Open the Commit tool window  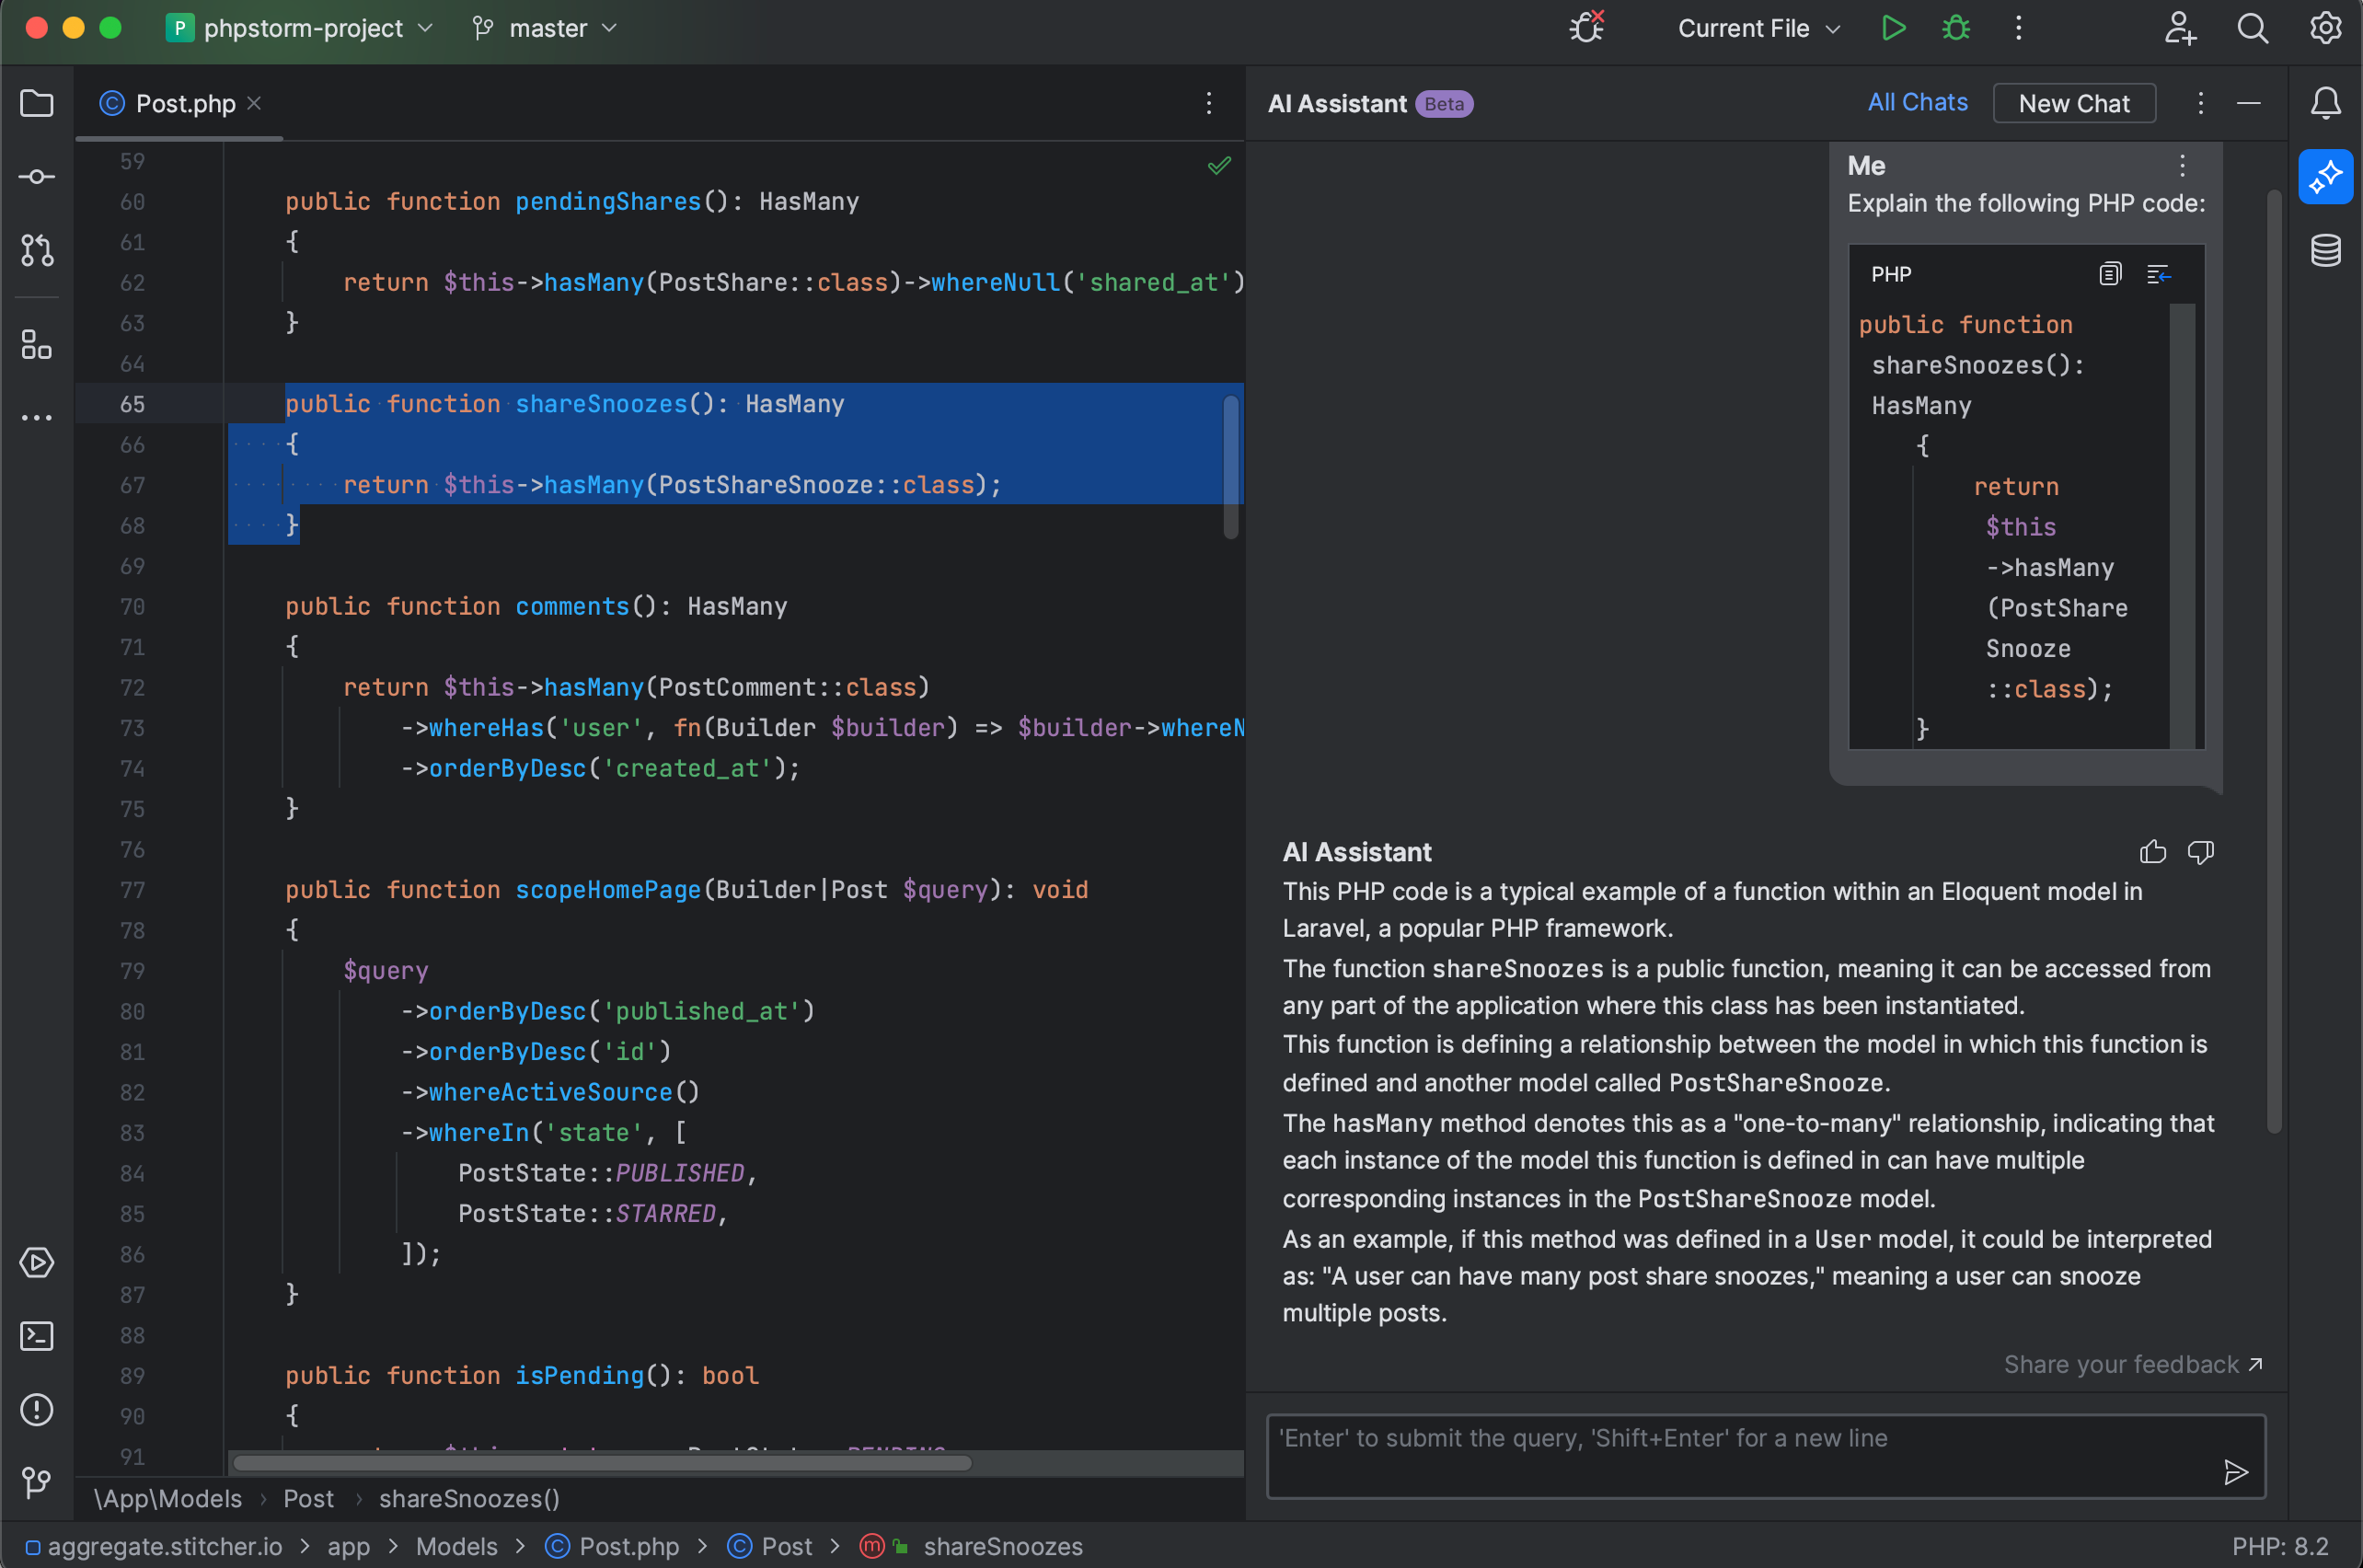pos(37,176)
